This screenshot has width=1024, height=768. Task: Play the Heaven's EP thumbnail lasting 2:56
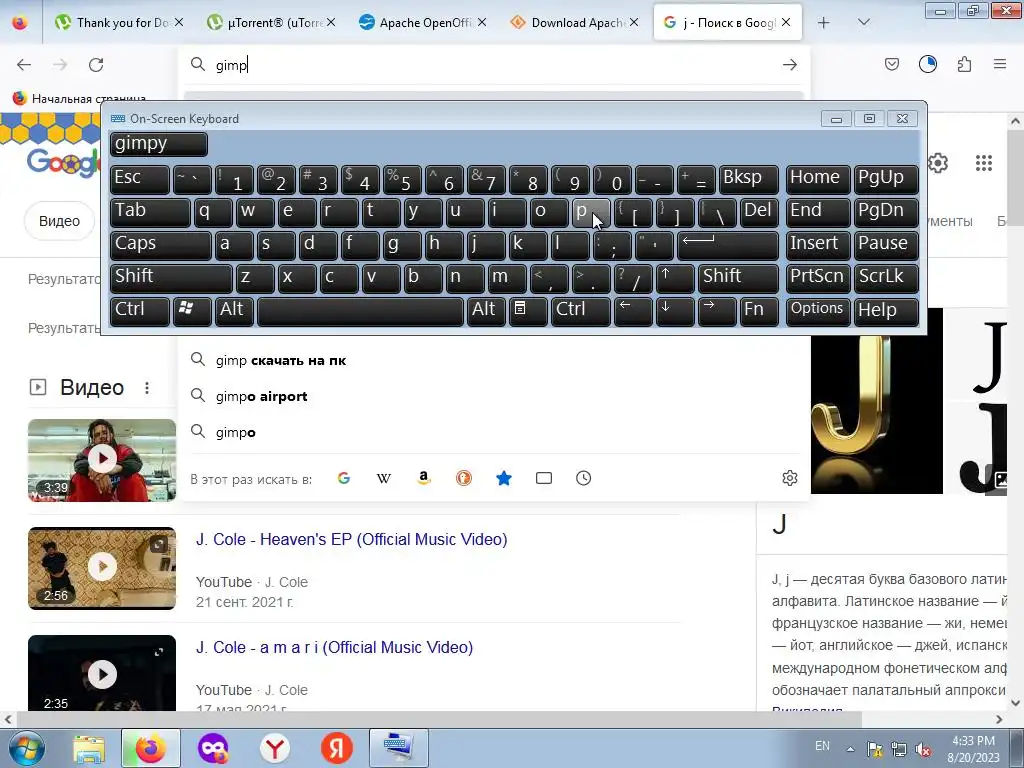(102, 568)
